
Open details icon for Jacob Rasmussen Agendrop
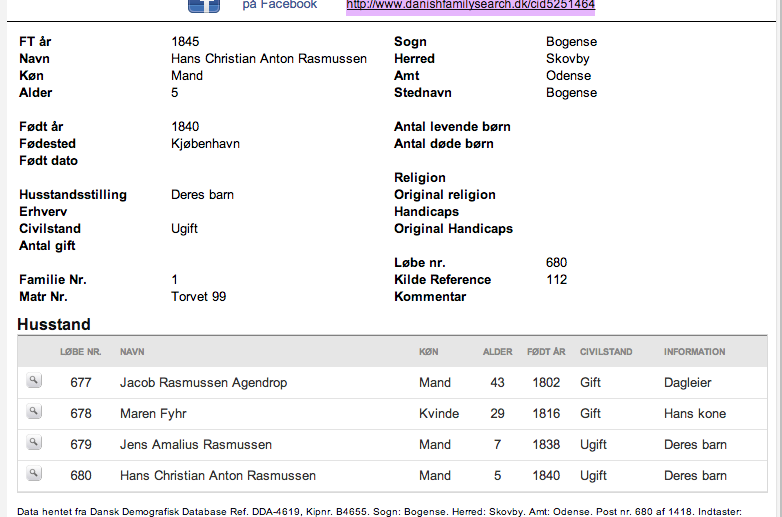[x=34, y=381]
